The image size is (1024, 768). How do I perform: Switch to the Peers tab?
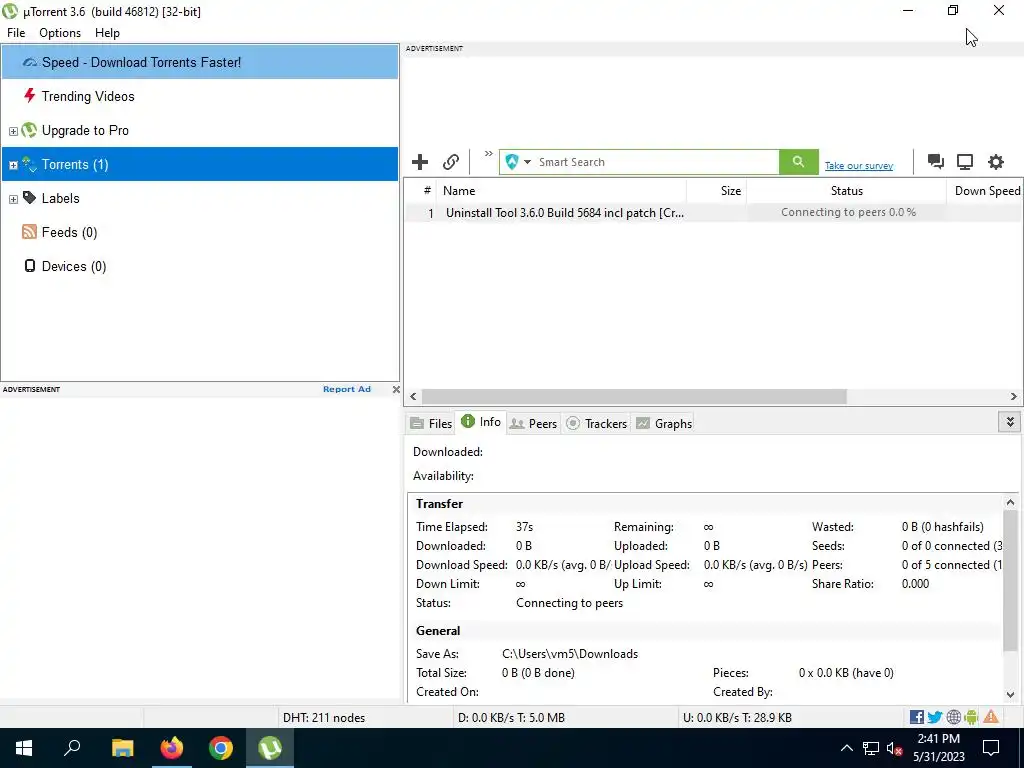[x=534, y=423]
